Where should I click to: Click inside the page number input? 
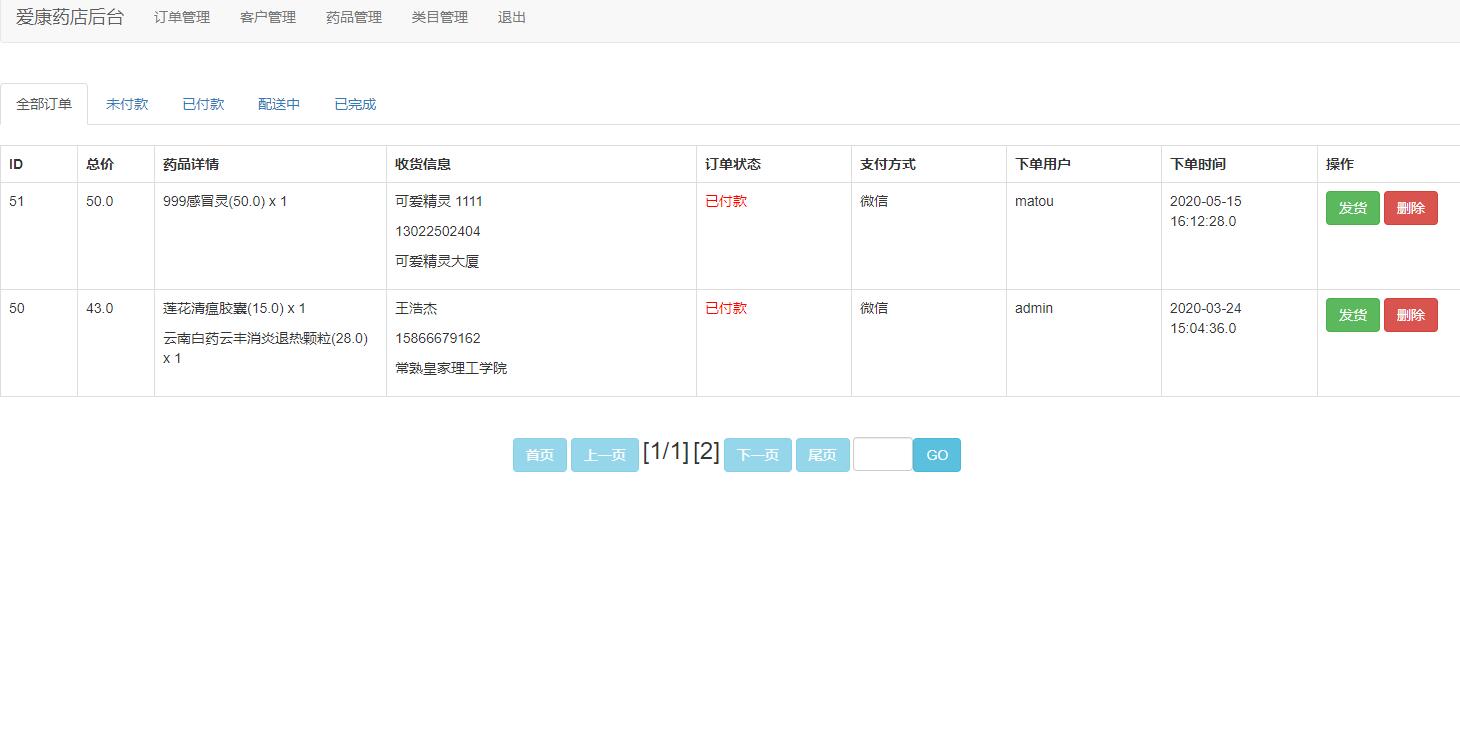881,454
